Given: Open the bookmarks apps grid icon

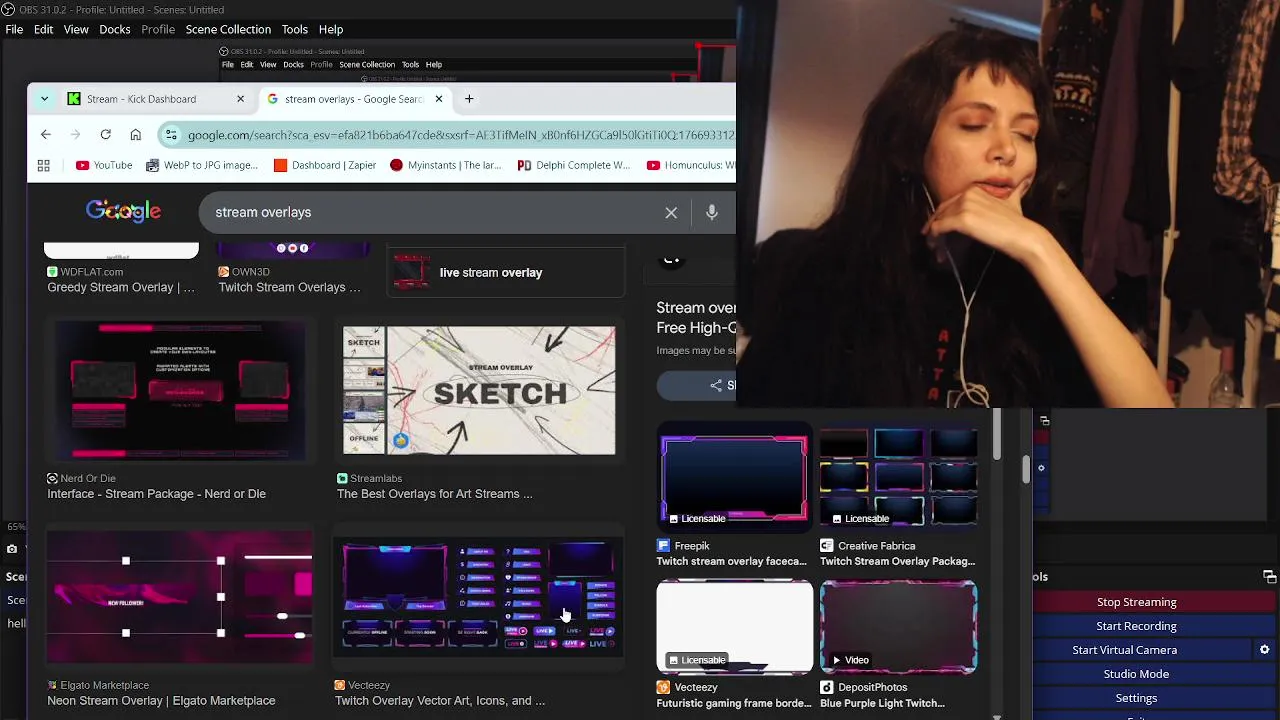Looking at the screenshot, I should point(43,165).
